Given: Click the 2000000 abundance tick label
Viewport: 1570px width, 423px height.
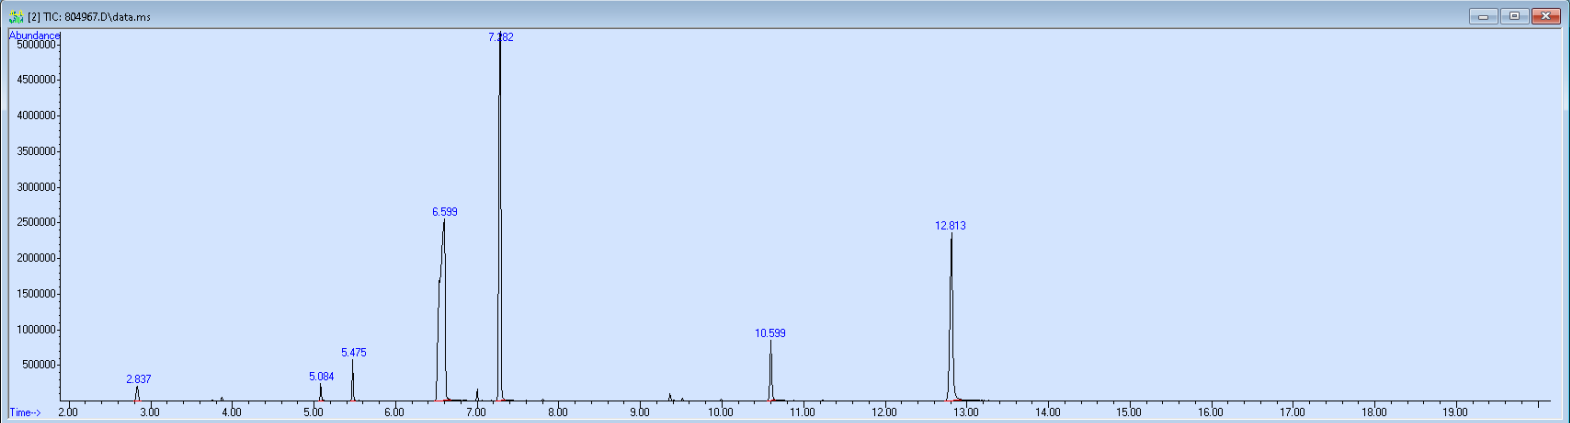Looking at the screenshot, I should [x=36, y=258].
